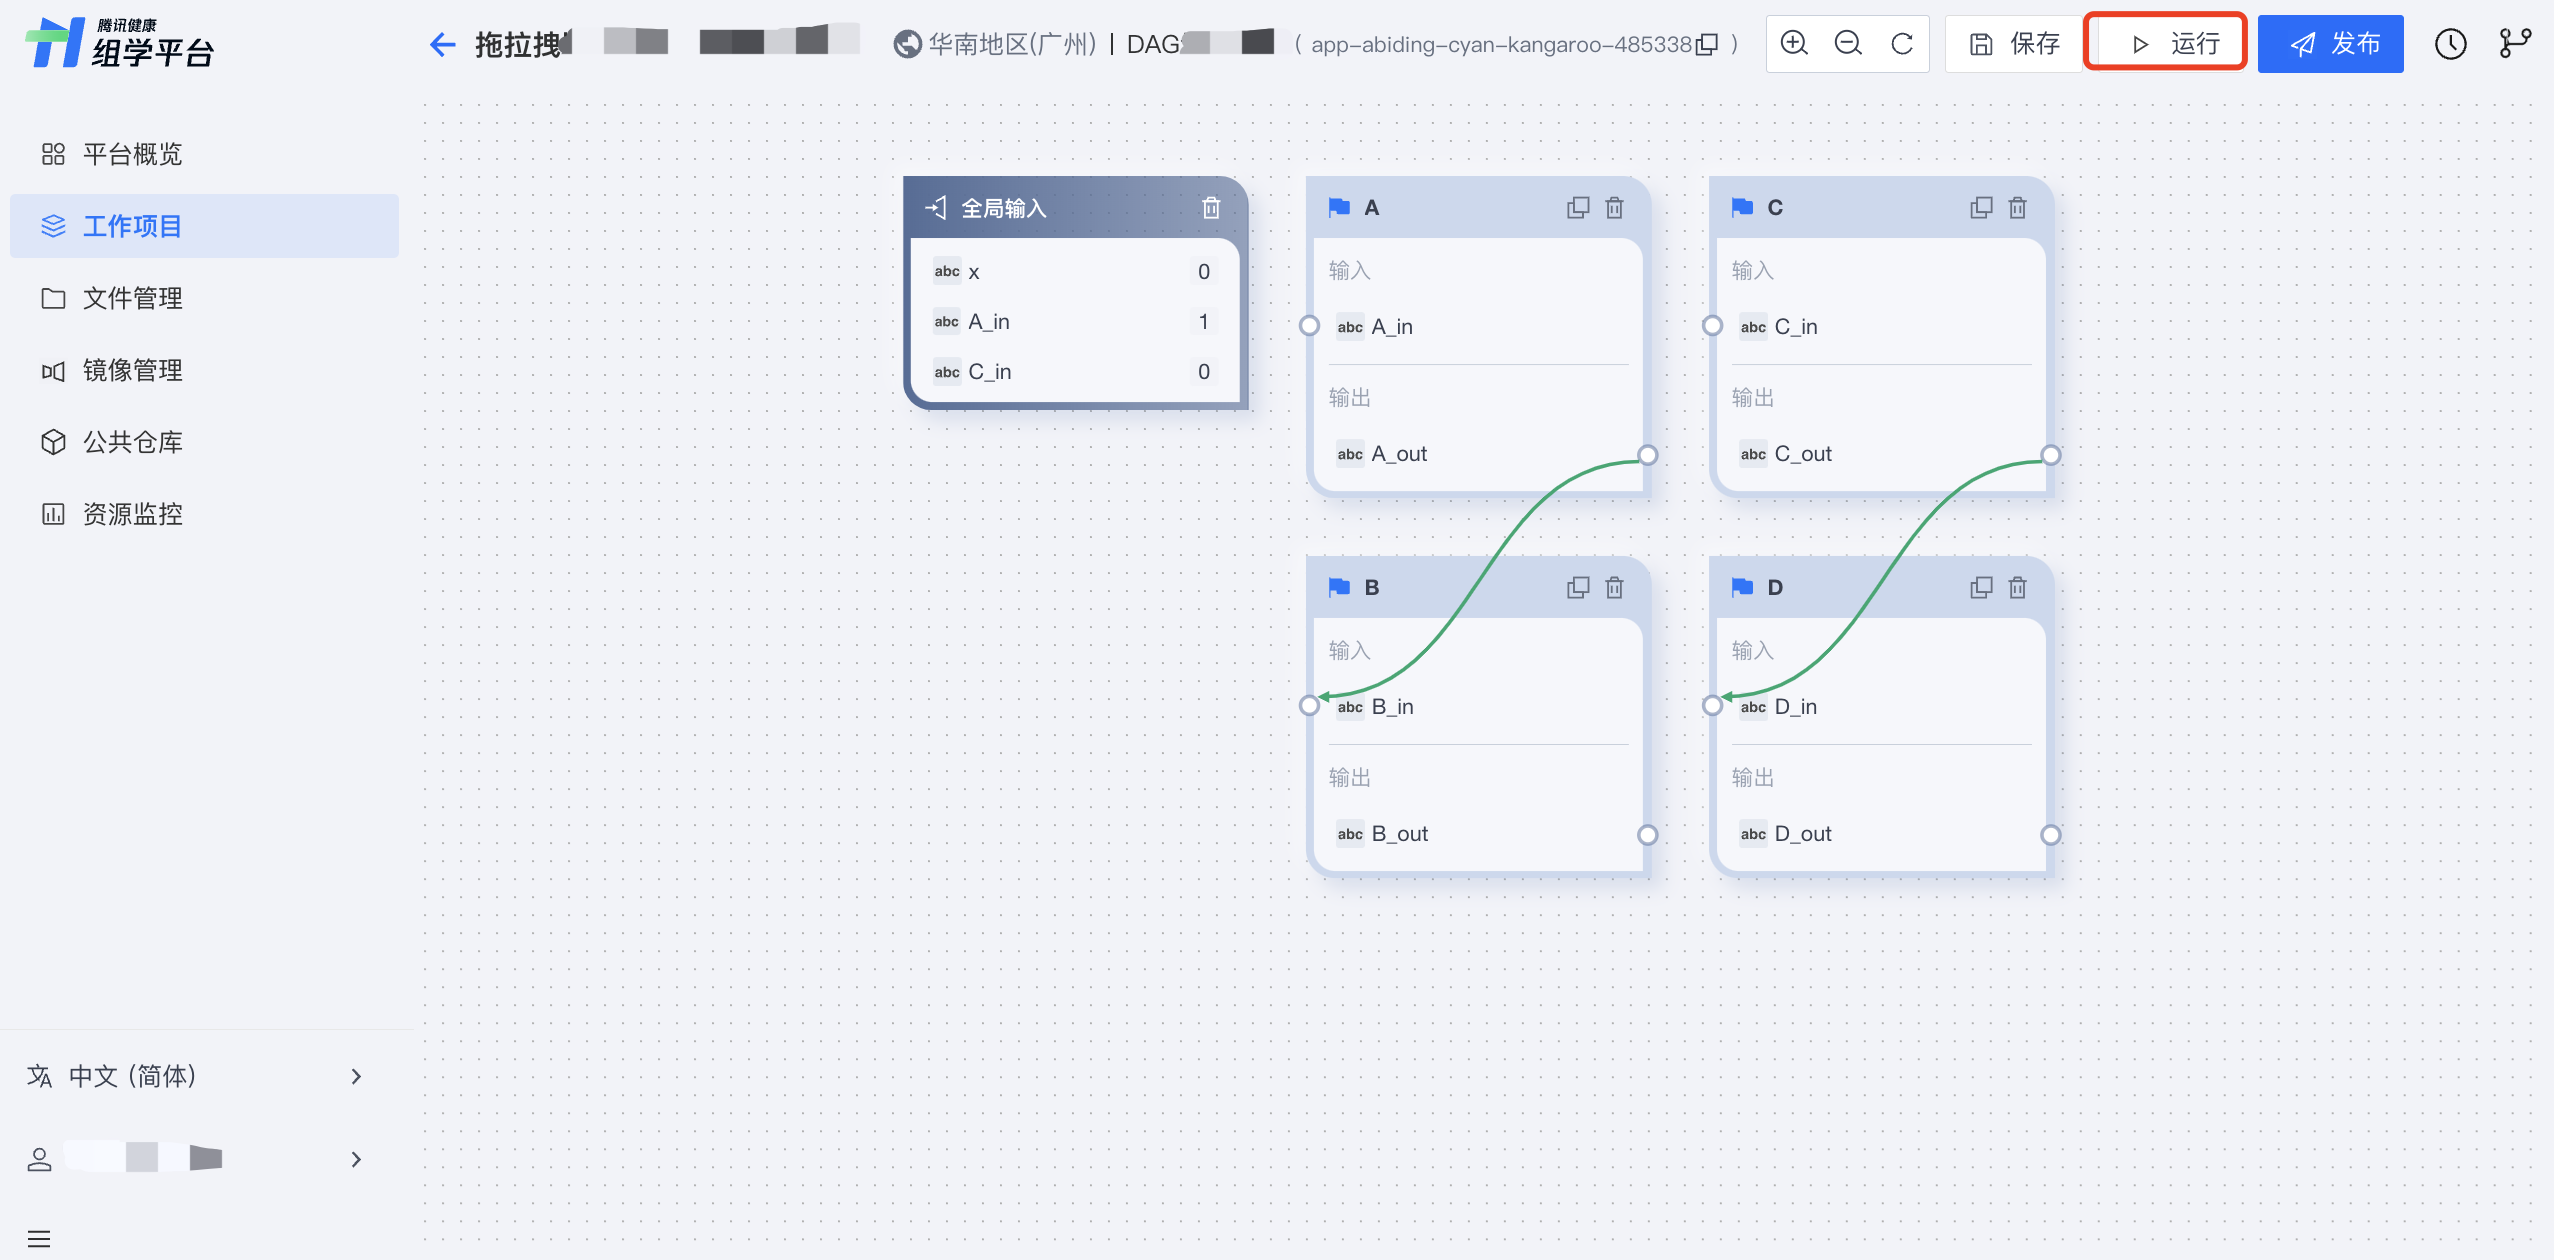Click the A_in value field in 全局输入
This screenshot has height=1260, width=2554.
tap(1203, 322)
